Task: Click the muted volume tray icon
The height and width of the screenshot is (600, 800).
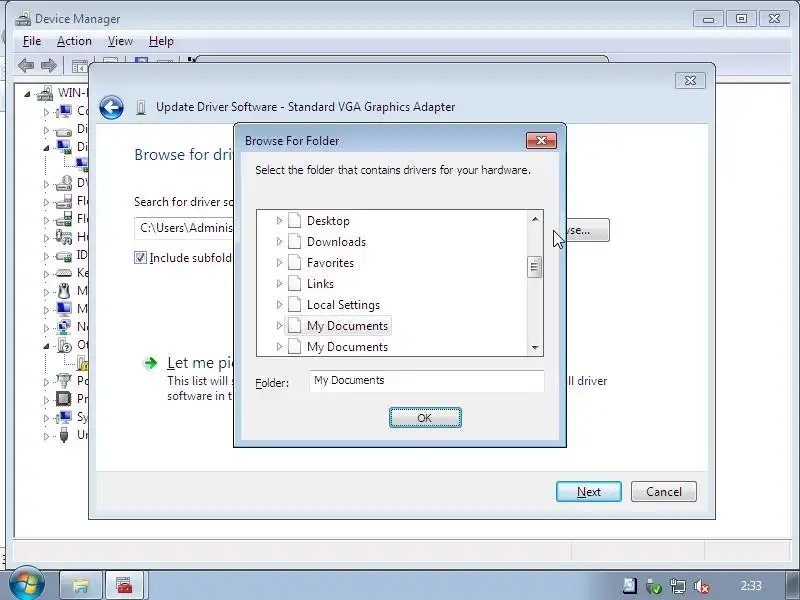Action: pyautogui.click(x=702, y=587)
